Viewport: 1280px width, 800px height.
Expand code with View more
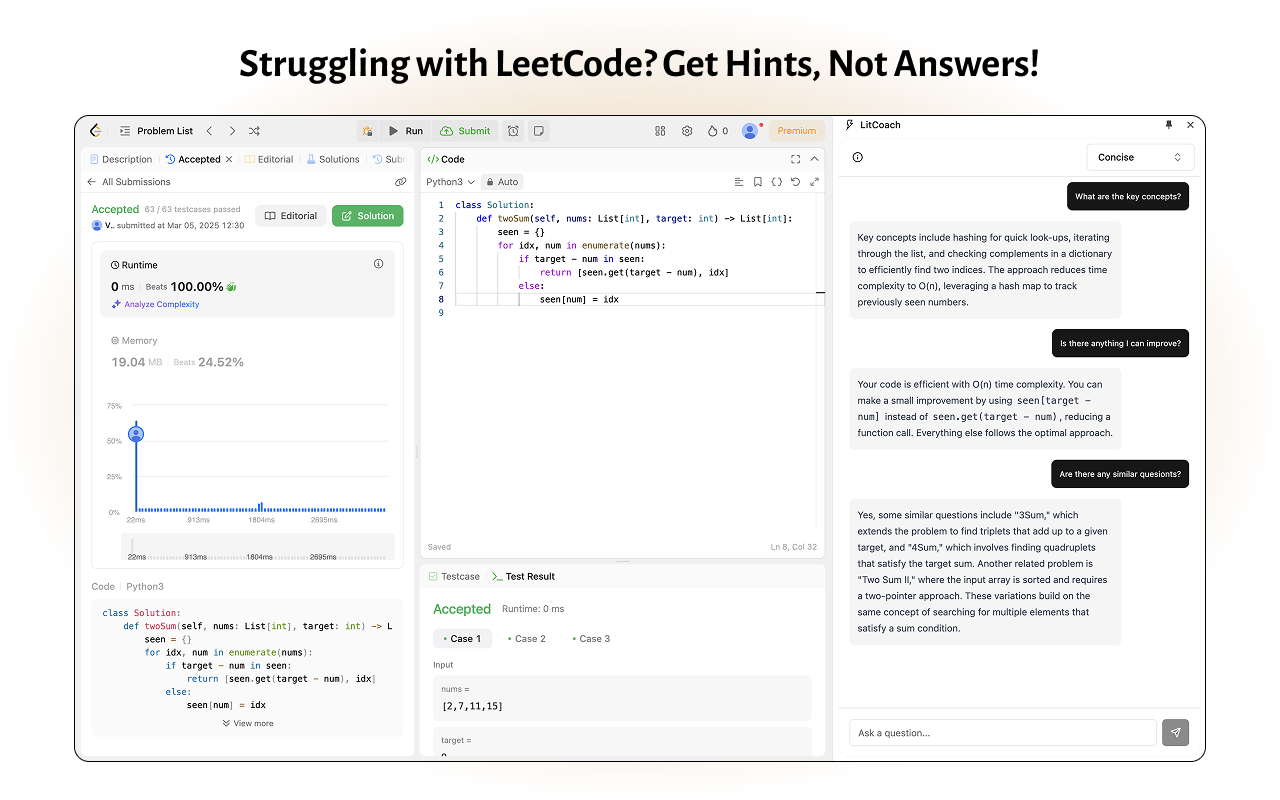247,723
